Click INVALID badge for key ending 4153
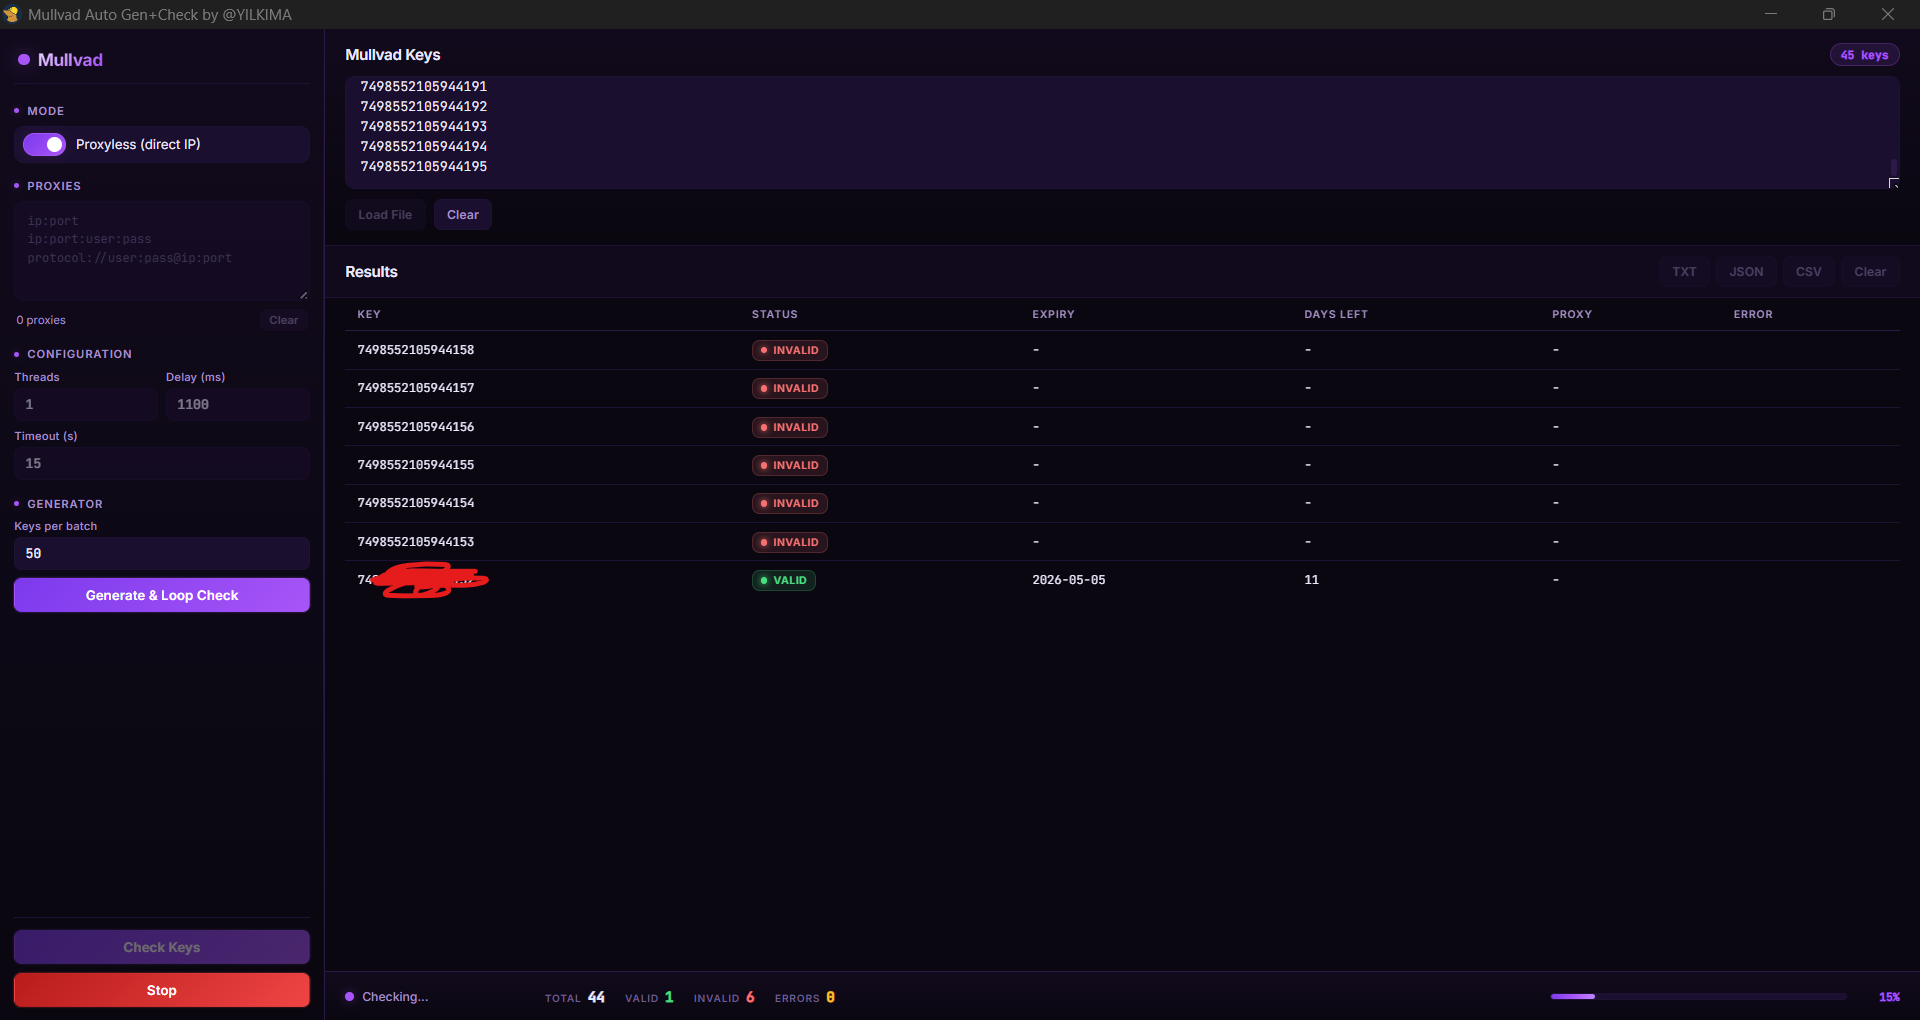Viewport: 1920px width, 1020px height. (790, 542)
